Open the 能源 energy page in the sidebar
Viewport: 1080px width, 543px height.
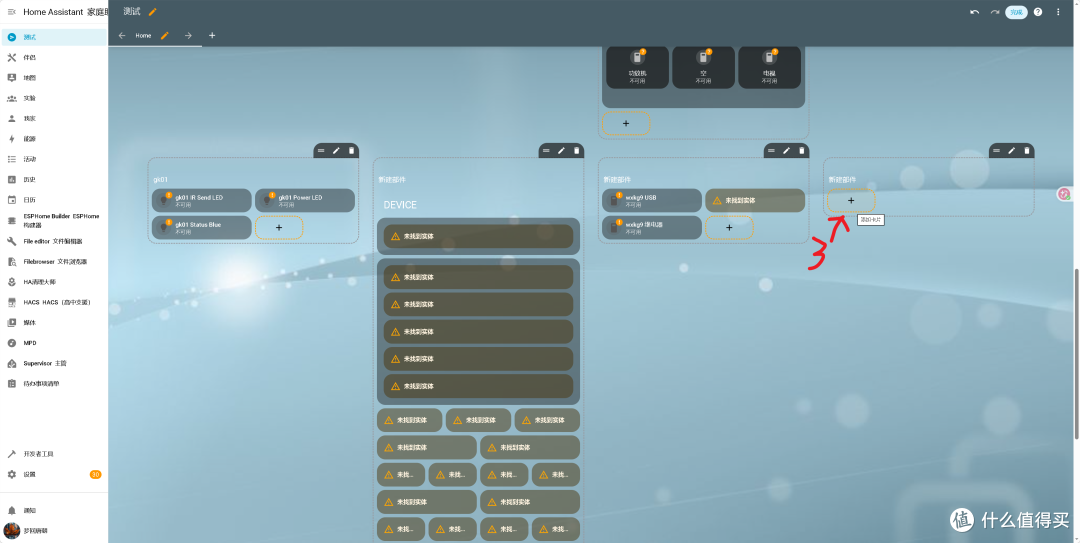tap(54, 139)
